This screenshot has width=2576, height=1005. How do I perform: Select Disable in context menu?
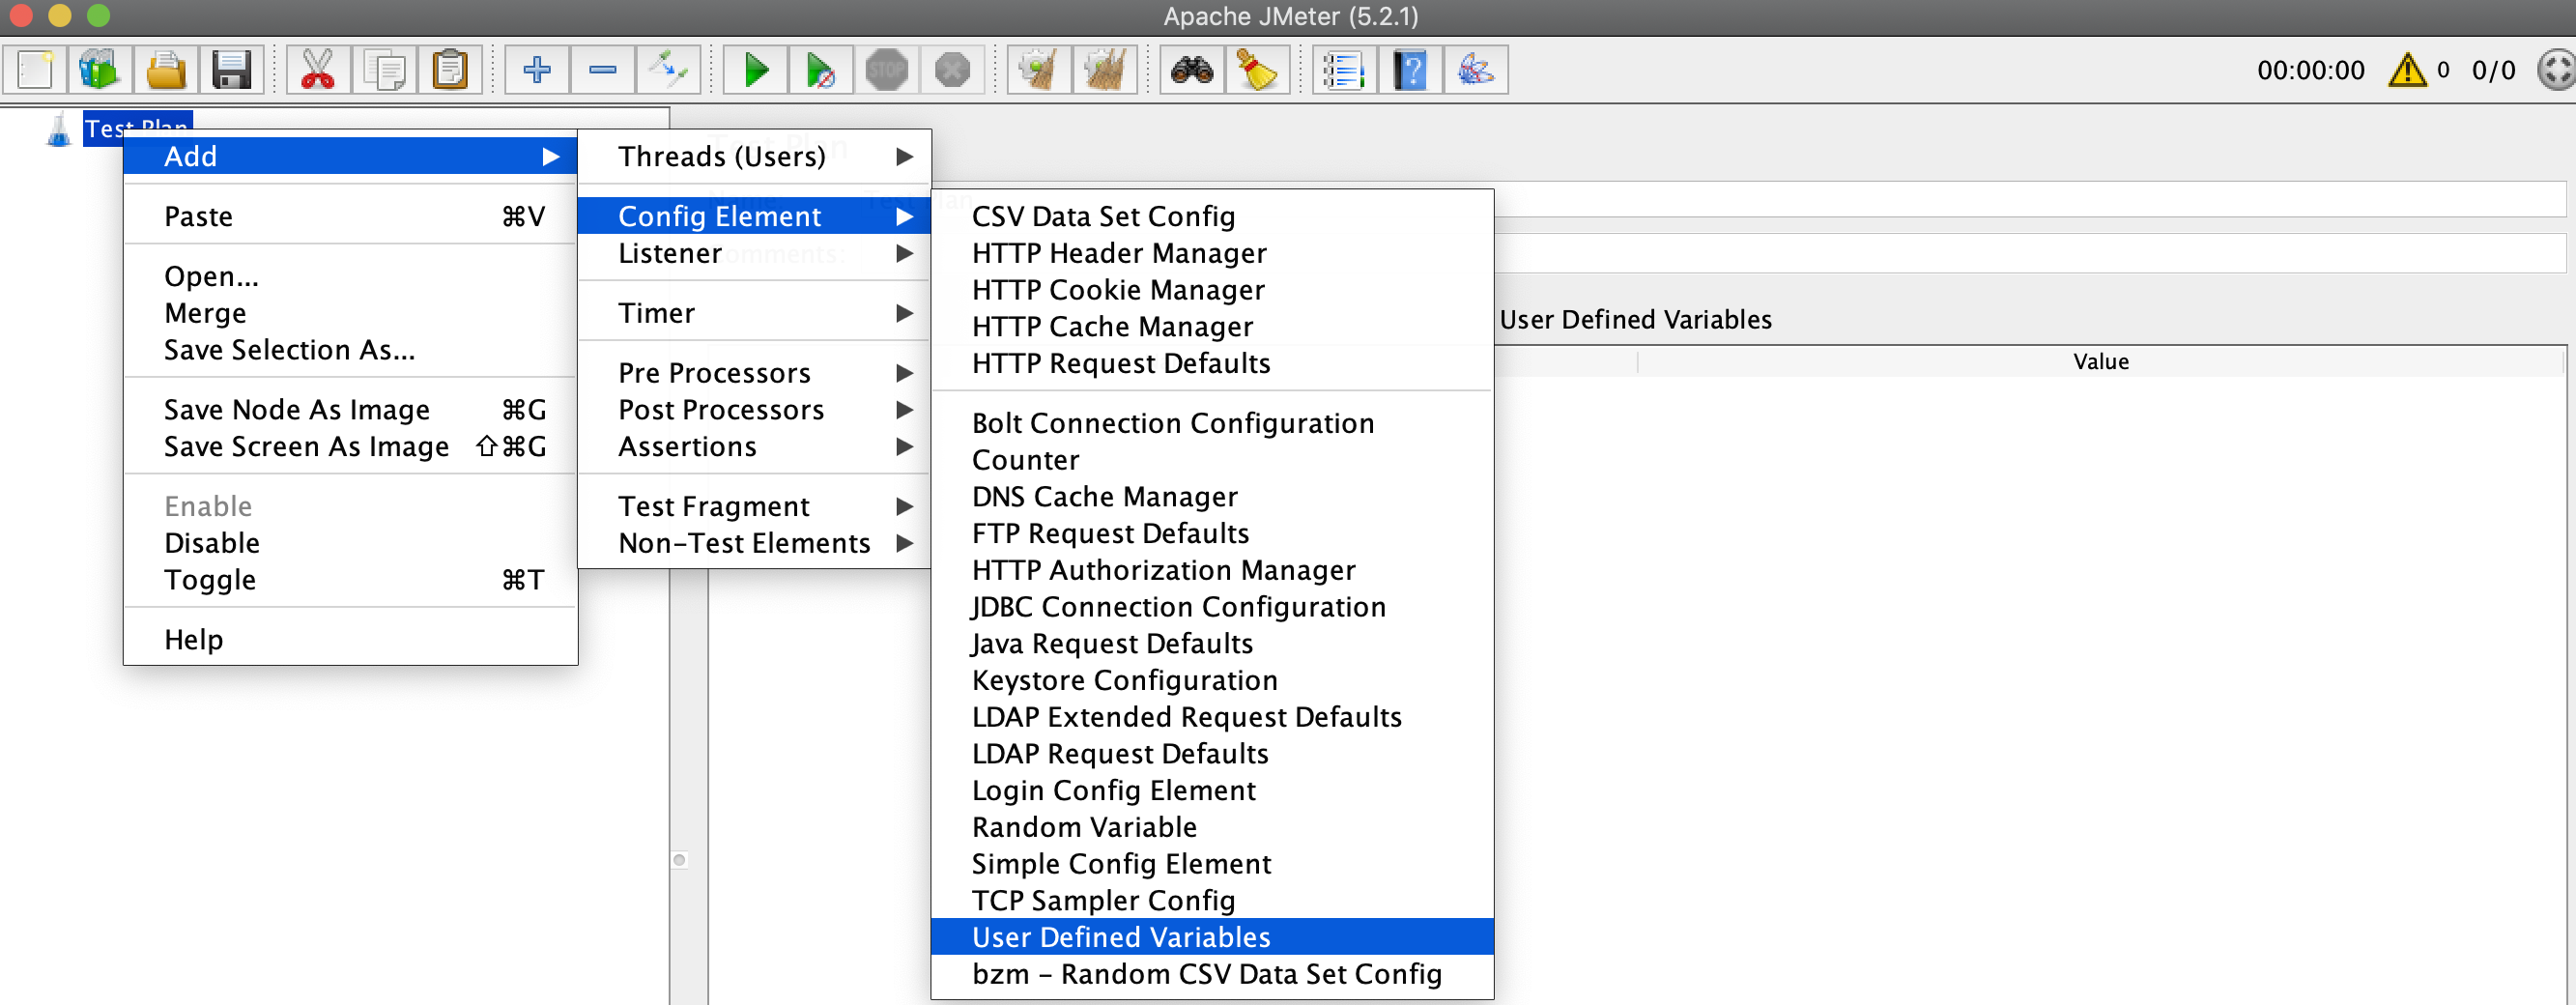(350, 543)
